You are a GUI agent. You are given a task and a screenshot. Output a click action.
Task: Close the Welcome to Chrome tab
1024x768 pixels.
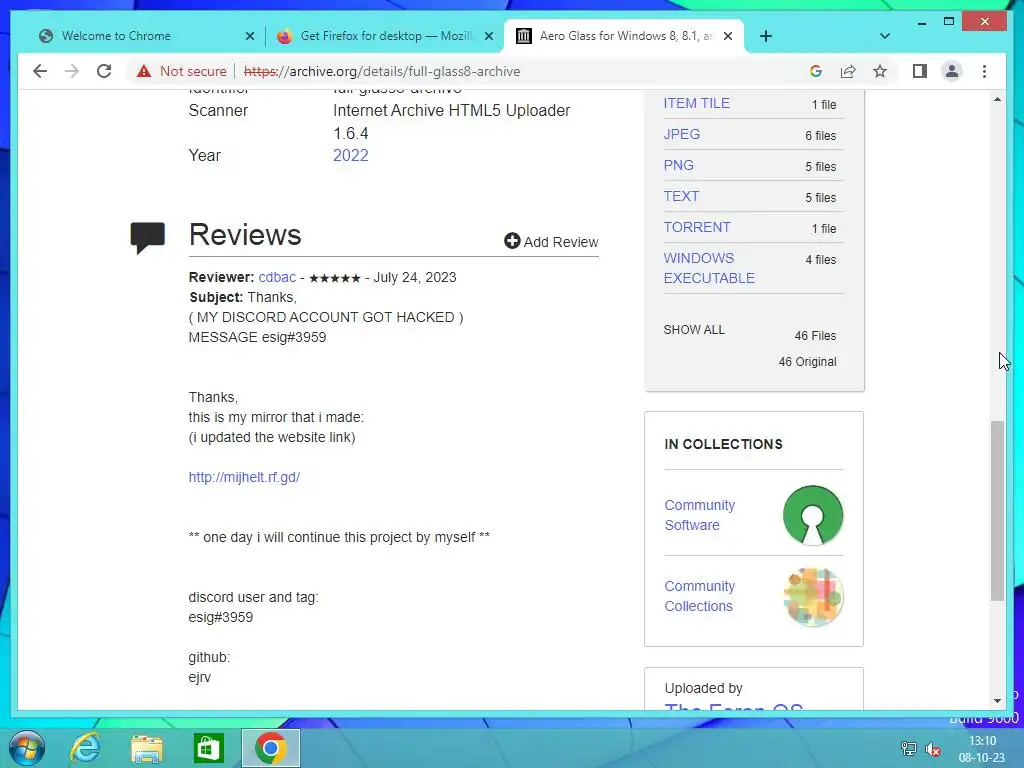[249, 36]
